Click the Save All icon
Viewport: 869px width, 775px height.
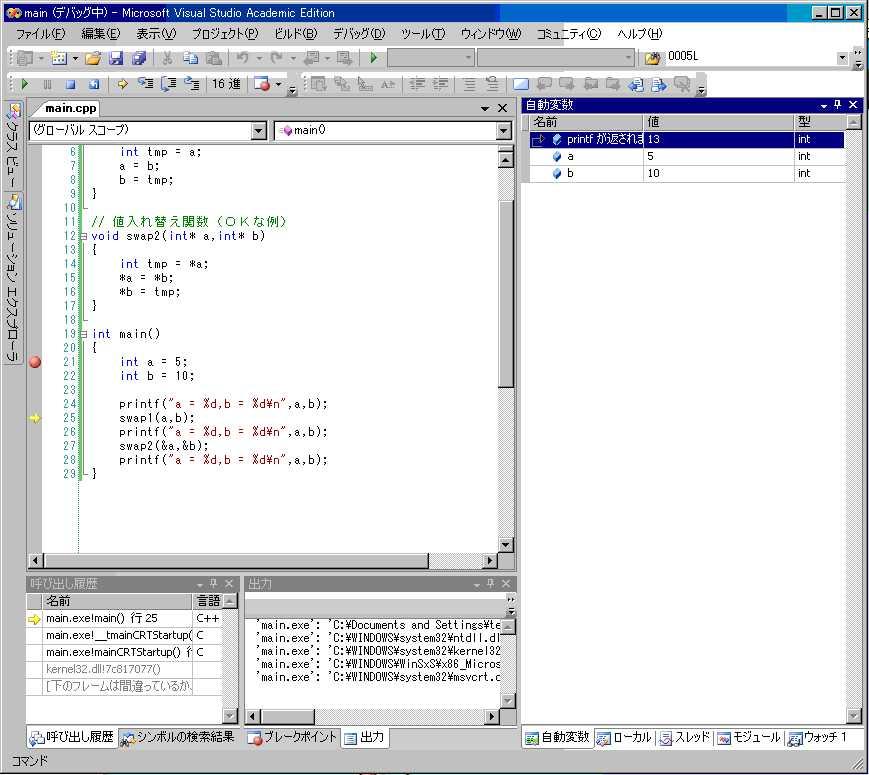(139, 58)
